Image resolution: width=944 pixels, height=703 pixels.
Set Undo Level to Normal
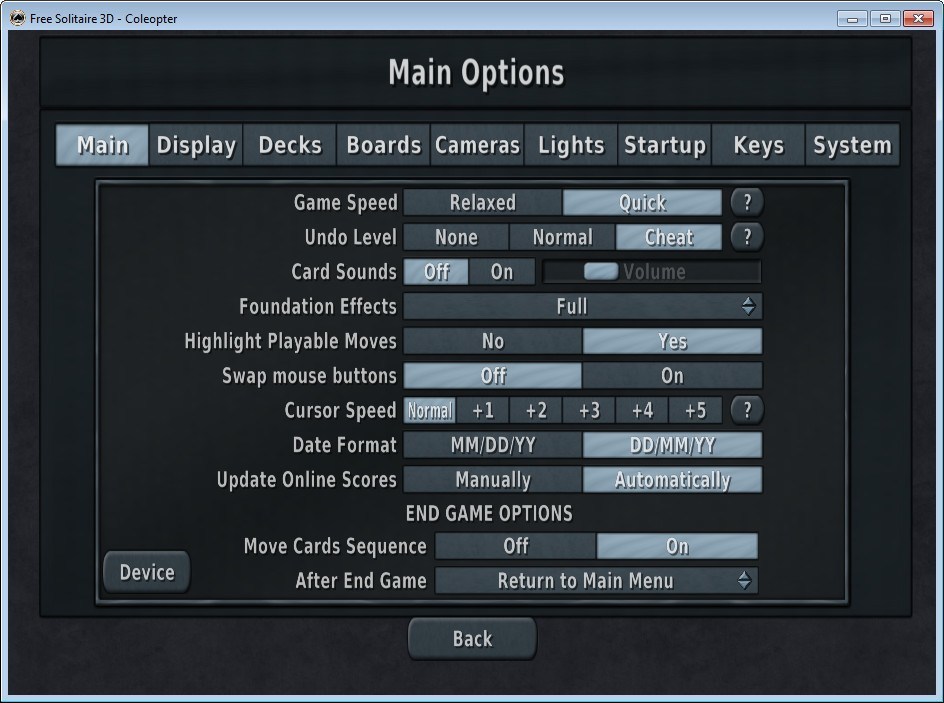click(x=562, y=237)
